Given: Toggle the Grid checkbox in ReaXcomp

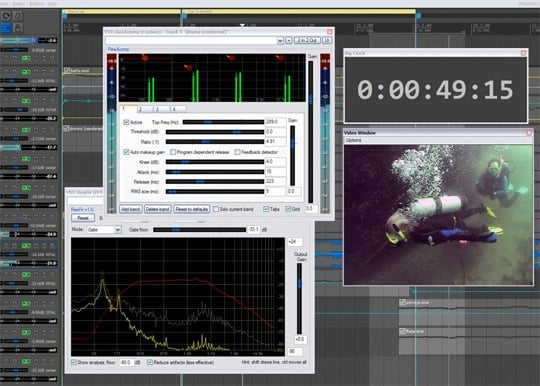Looking at the screenshot, I should click(x=288, y=209).
